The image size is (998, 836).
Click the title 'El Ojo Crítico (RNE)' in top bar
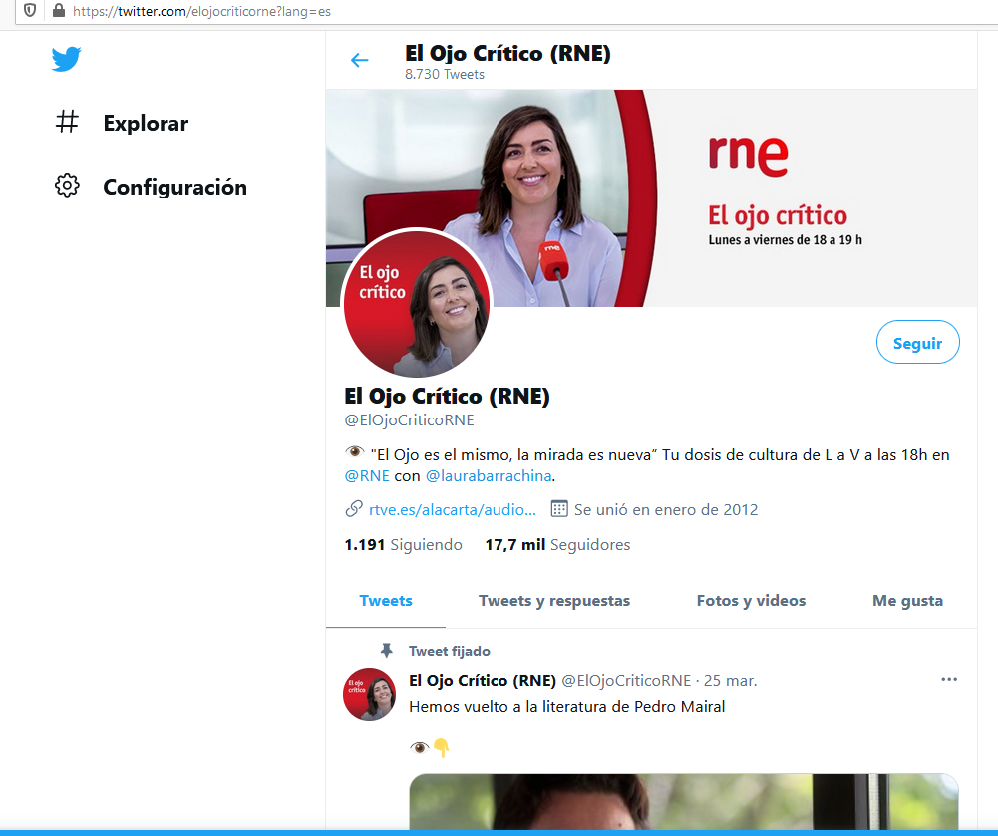pos(508,53)
